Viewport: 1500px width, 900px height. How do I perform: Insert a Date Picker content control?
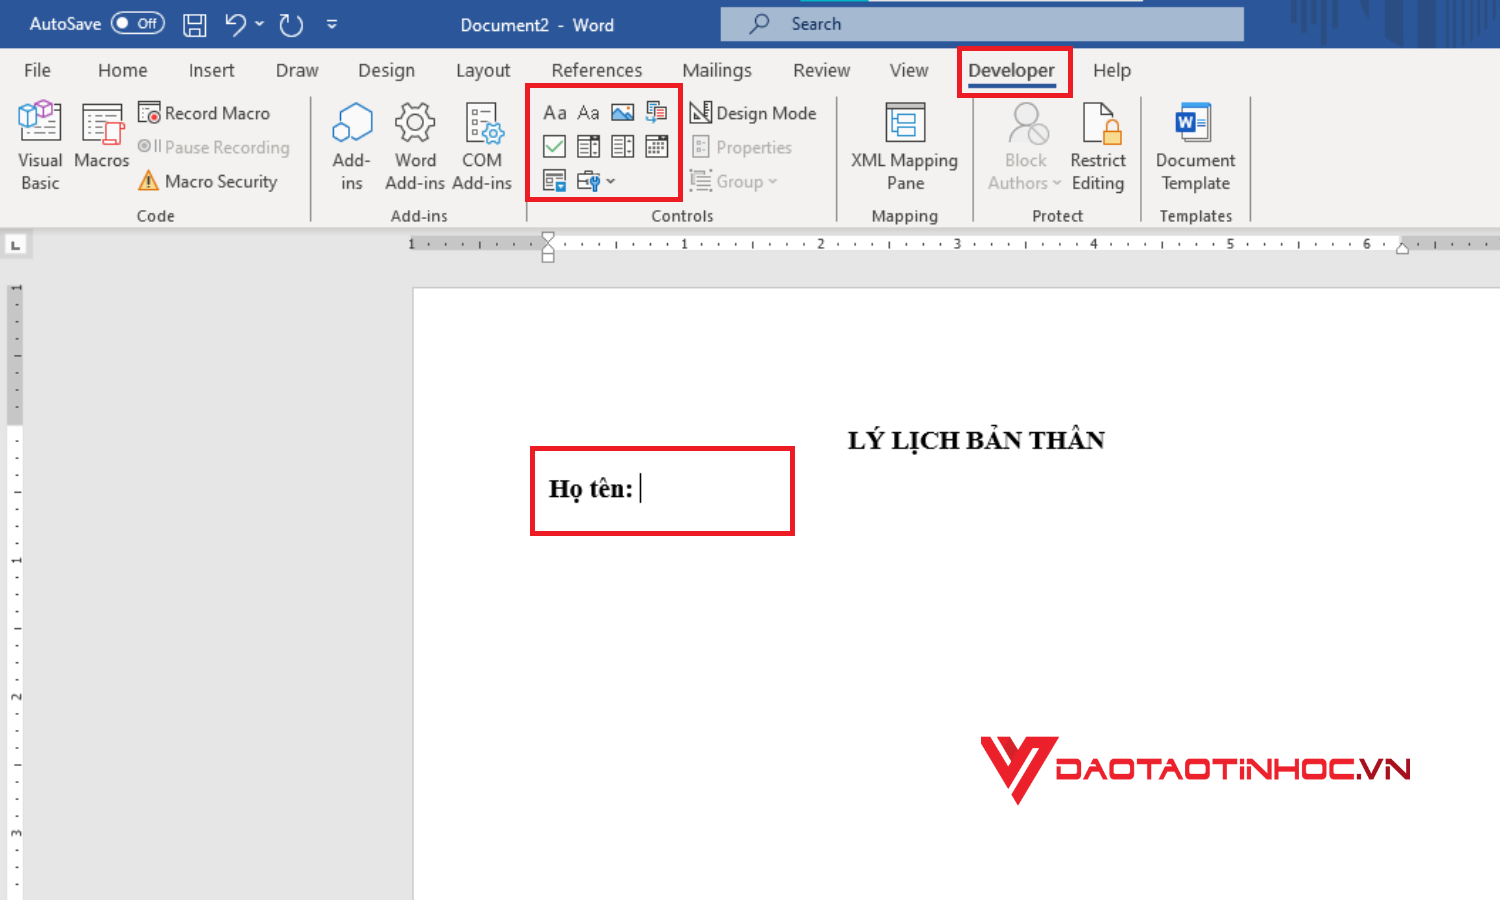point(656,146)
